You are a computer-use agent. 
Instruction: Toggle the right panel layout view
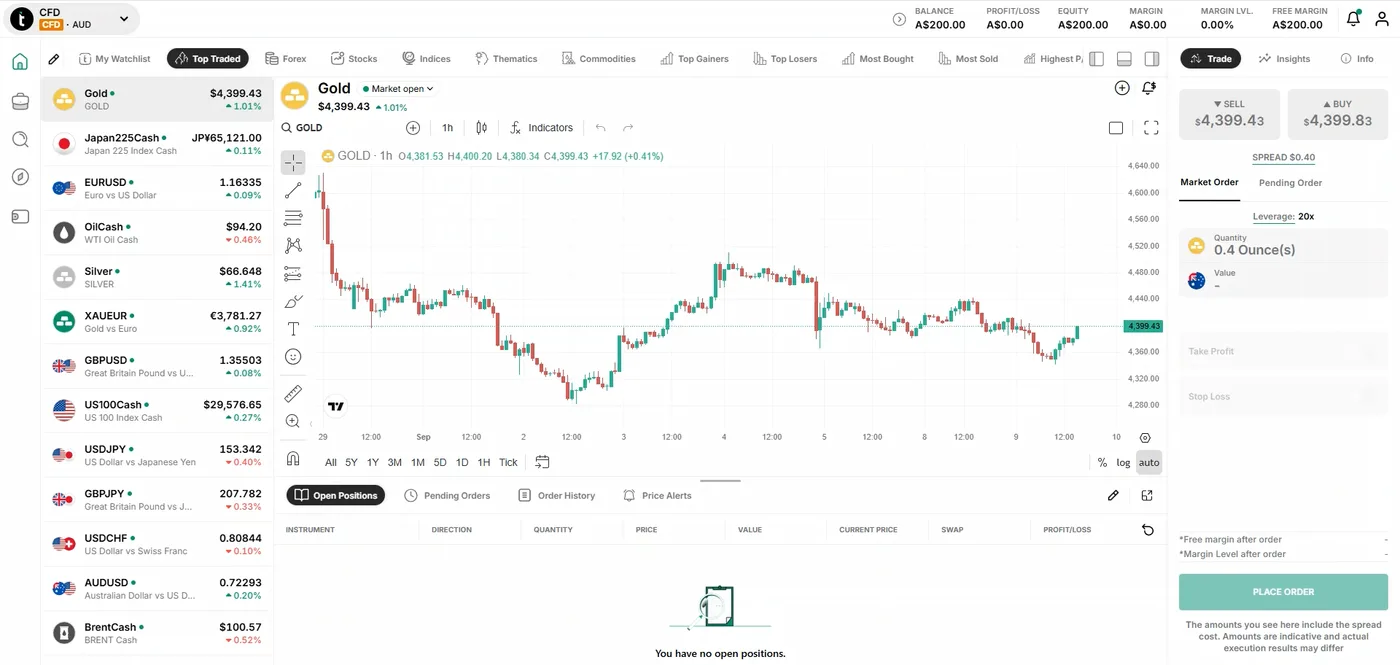(x=1152, y=59)
